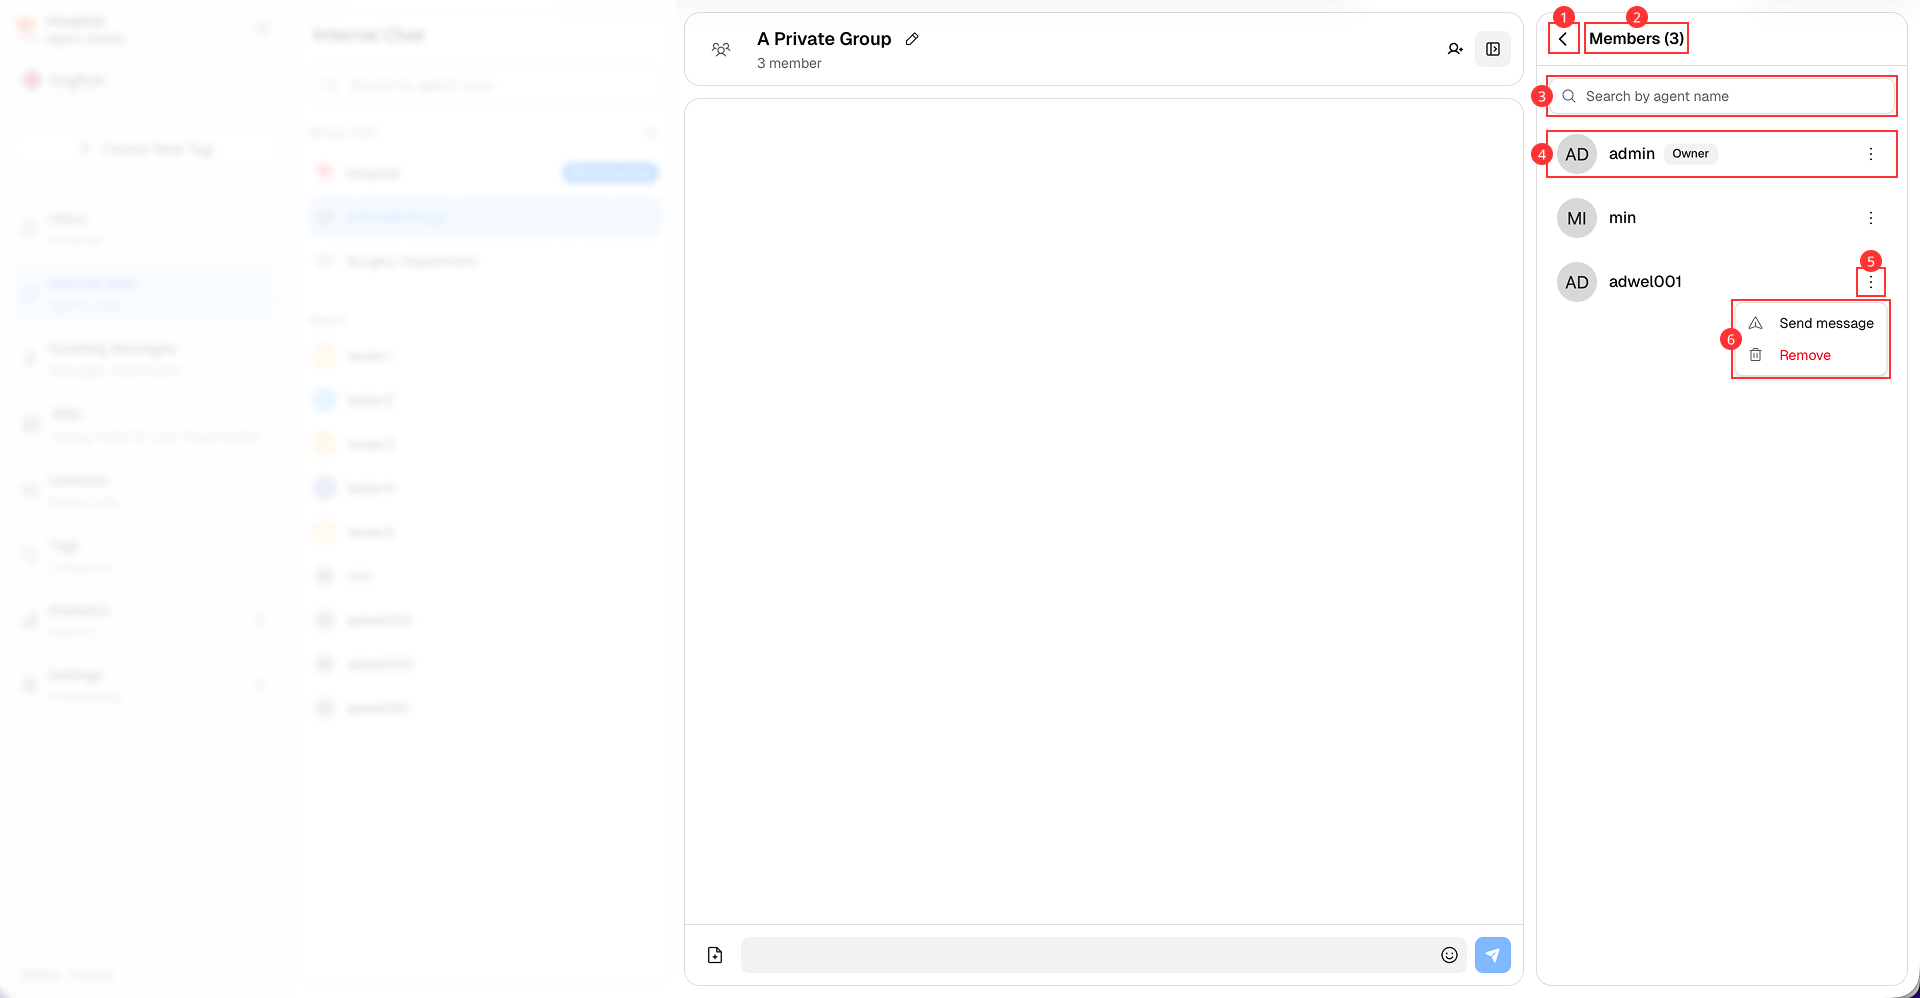Click the group avatar beside A Private Group
The height and width of the screenshot is (998, 1920).
point(721,49)
